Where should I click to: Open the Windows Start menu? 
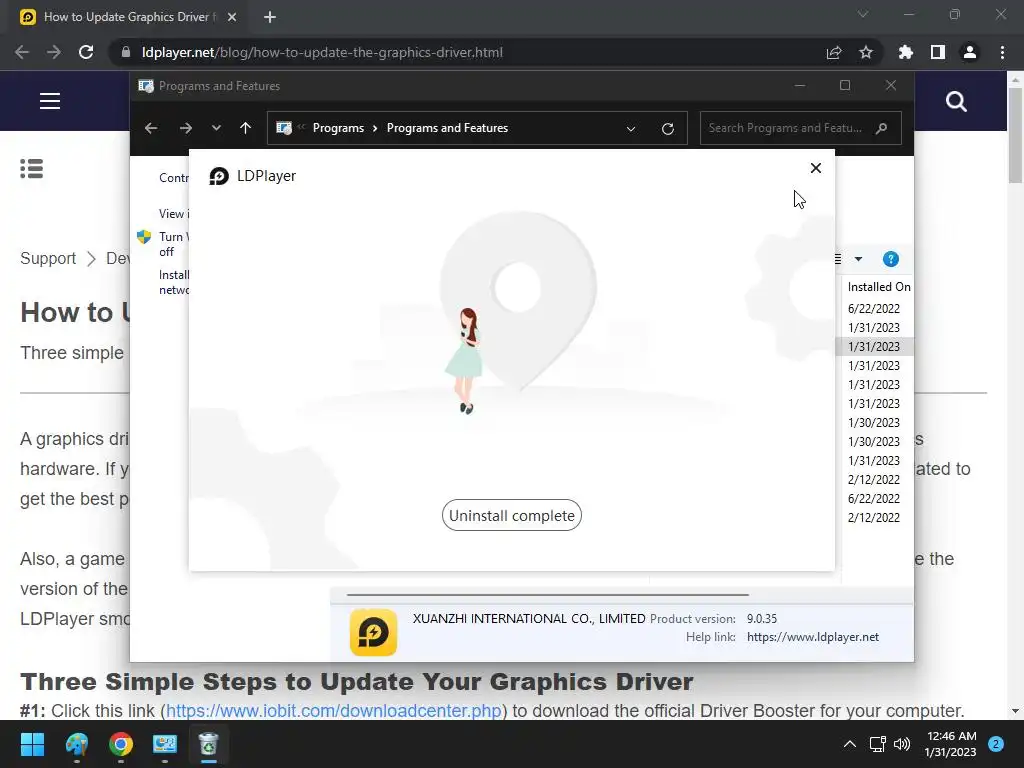(32, 744)
